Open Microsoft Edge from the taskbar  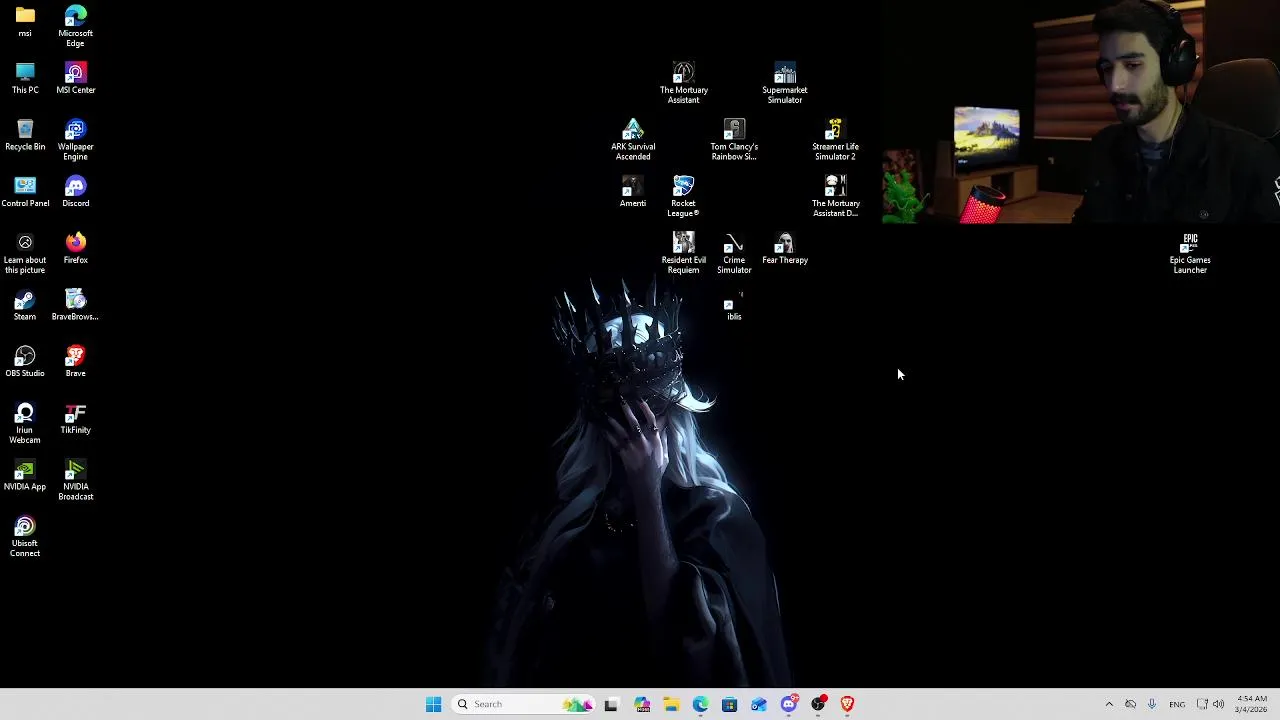[700, 704]
